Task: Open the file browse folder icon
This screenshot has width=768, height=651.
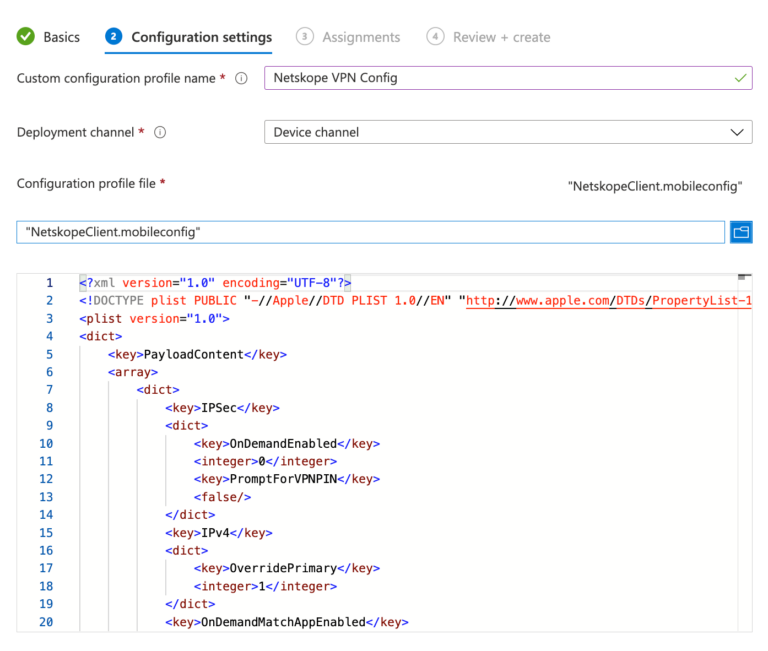Action: 741,232
